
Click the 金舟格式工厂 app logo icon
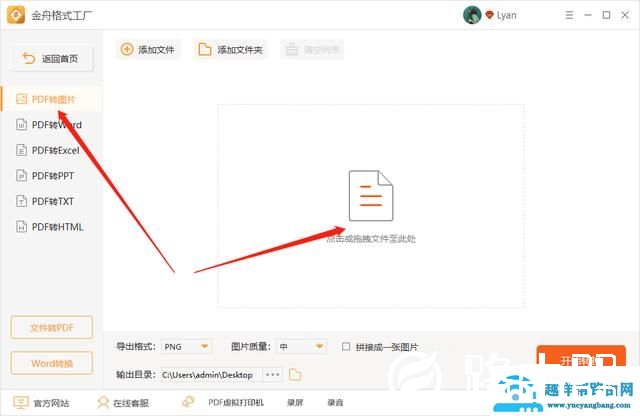click(x=16, y=15)
